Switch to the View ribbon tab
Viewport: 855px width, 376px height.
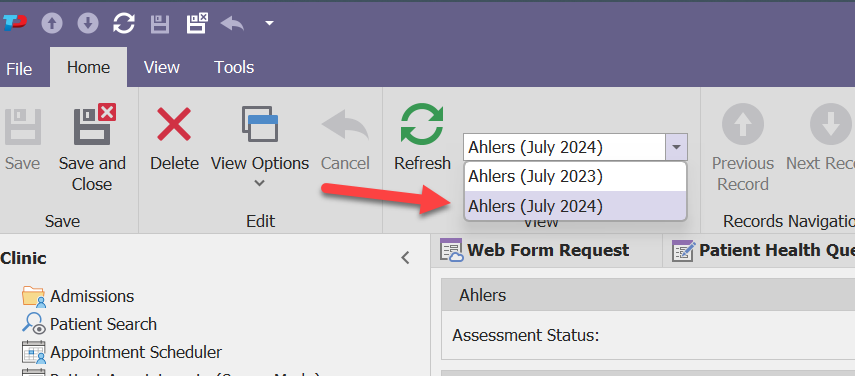(161, 68)
